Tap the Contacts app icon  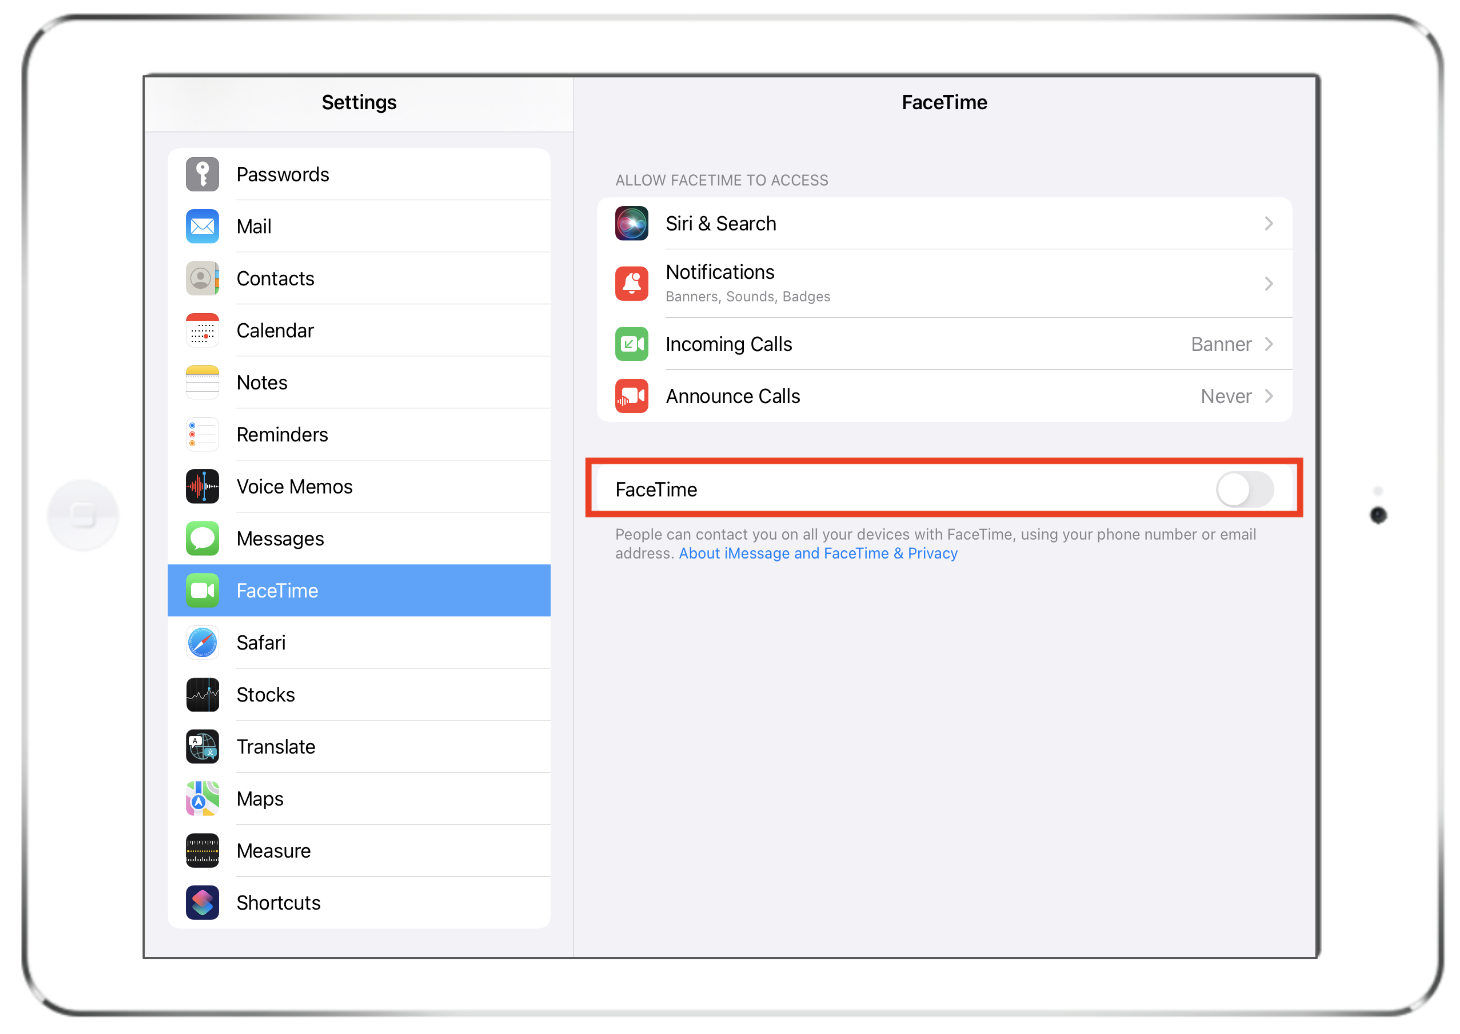[x=202, y=278]
